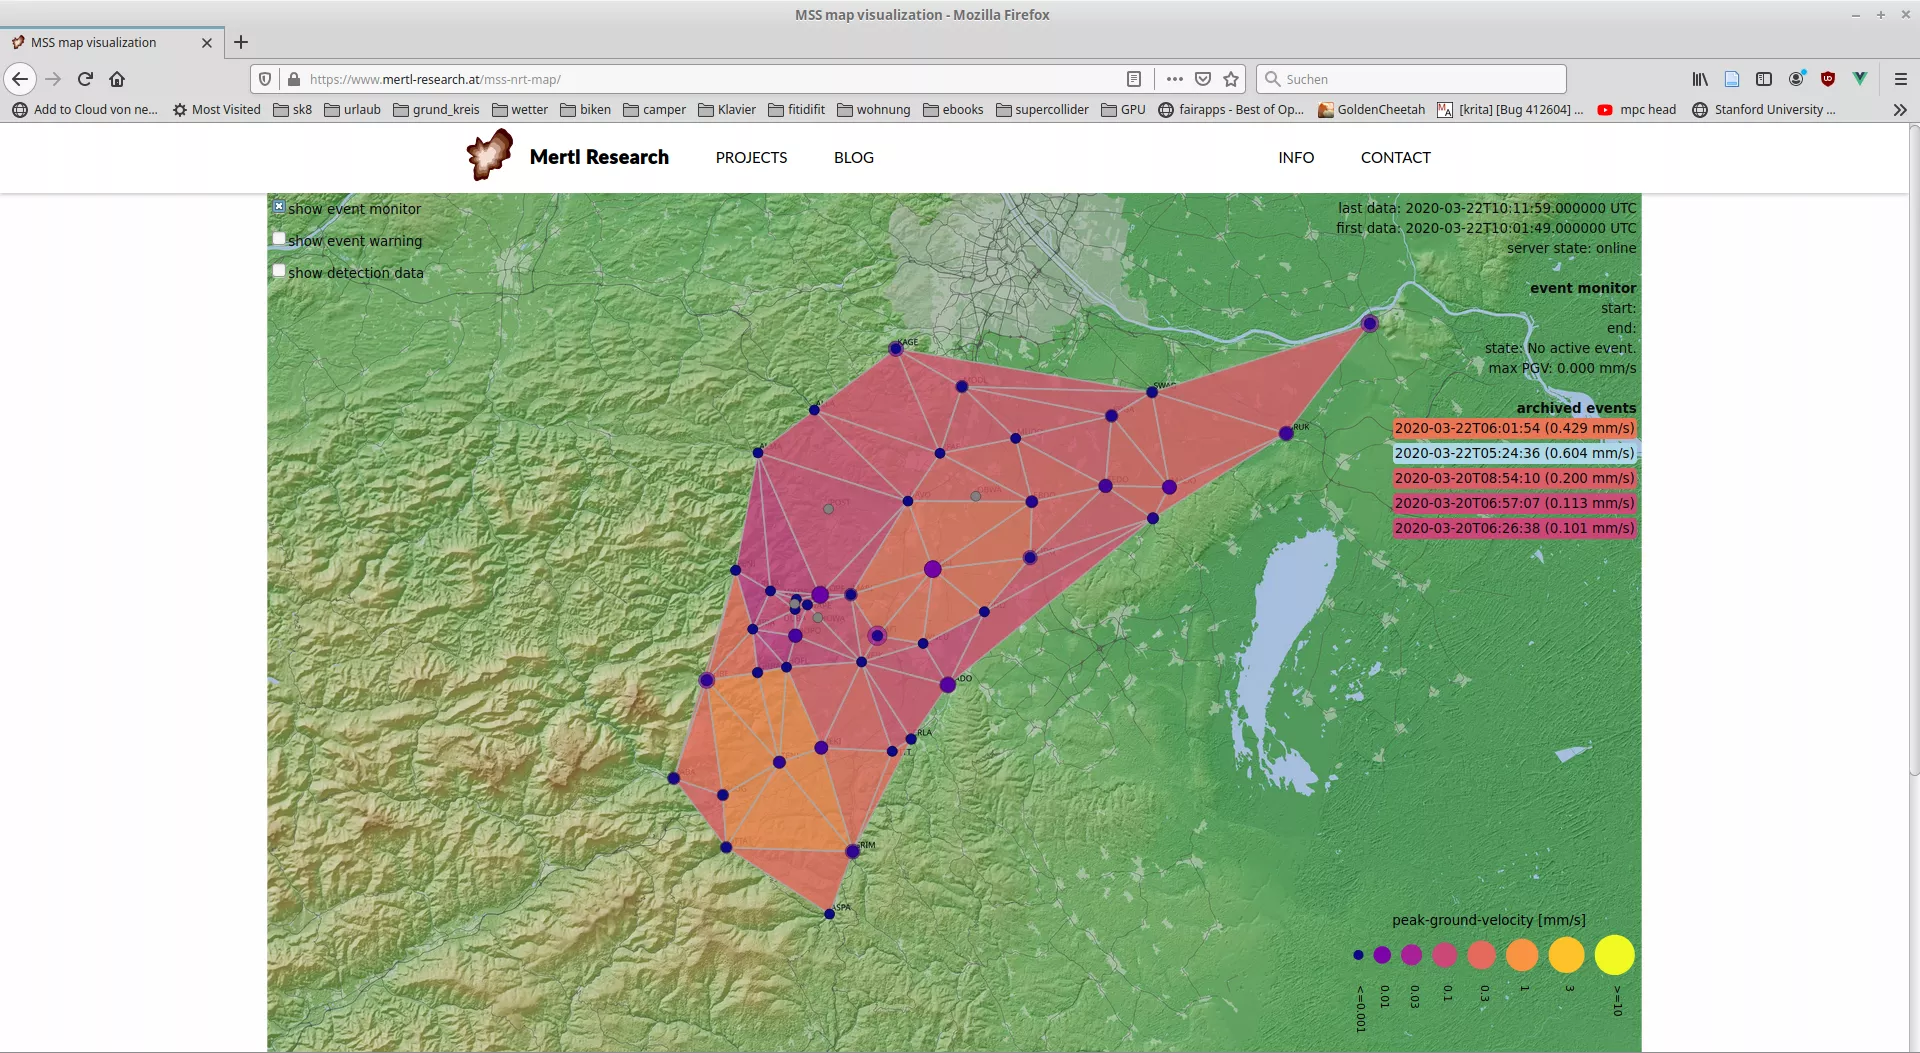The image size is (1920, 1053).
Task: Open page actions three-dot menu
Action: coord(1174,79)
